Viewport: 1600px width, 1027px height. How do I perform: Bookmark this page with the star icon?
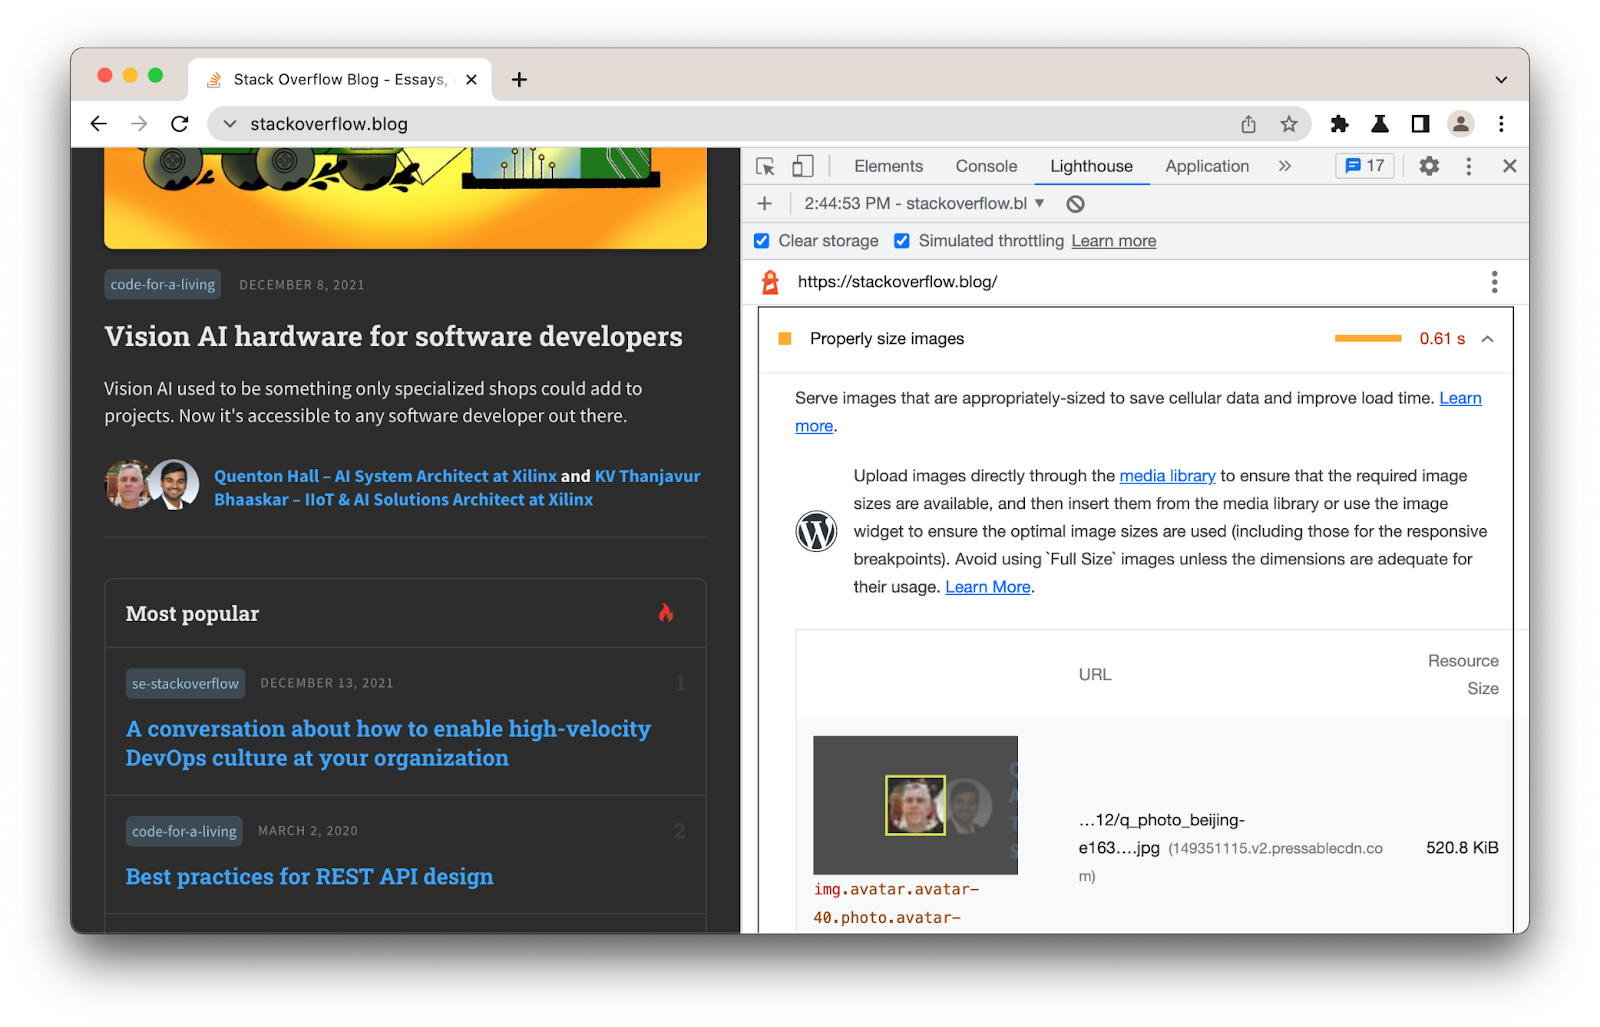pos(1289,124)
